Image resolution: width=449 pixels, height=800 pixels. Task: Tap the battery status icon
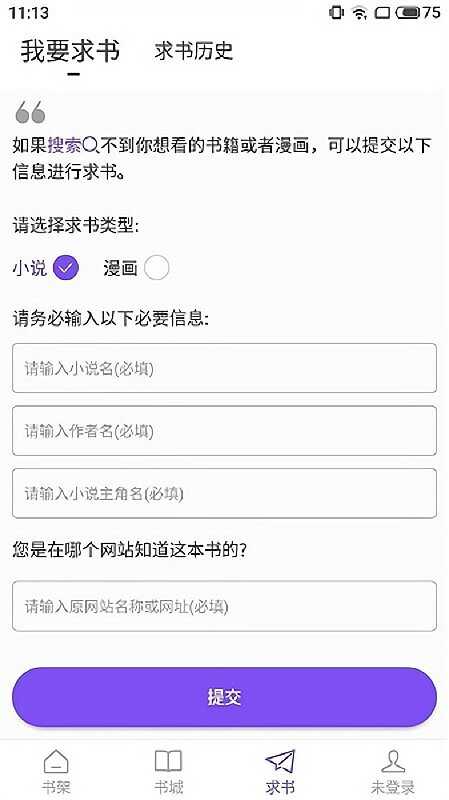(409, 13)
